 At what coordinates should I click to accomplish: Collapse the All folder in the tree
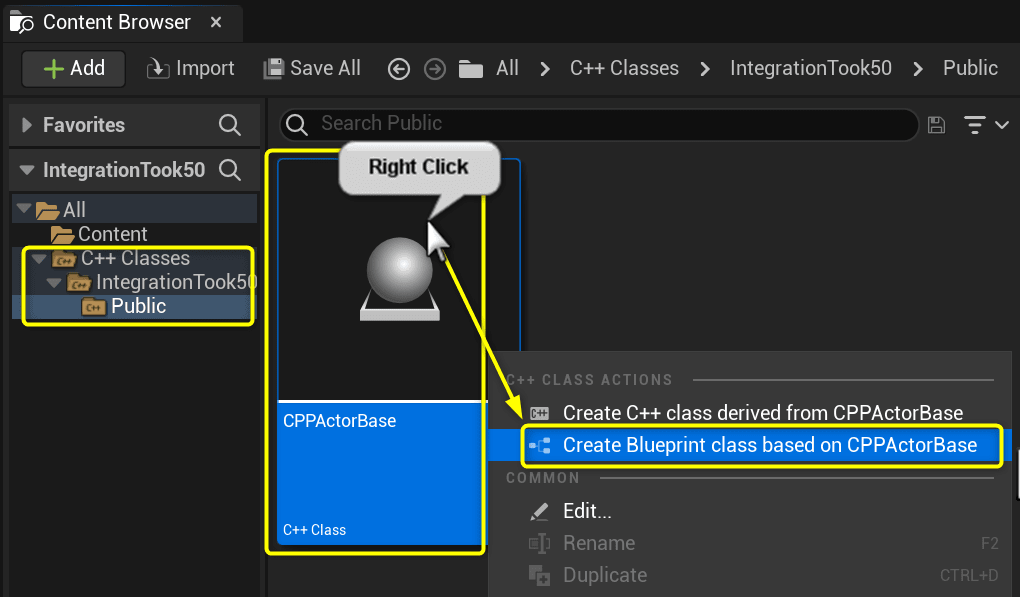tap(25, 209)
